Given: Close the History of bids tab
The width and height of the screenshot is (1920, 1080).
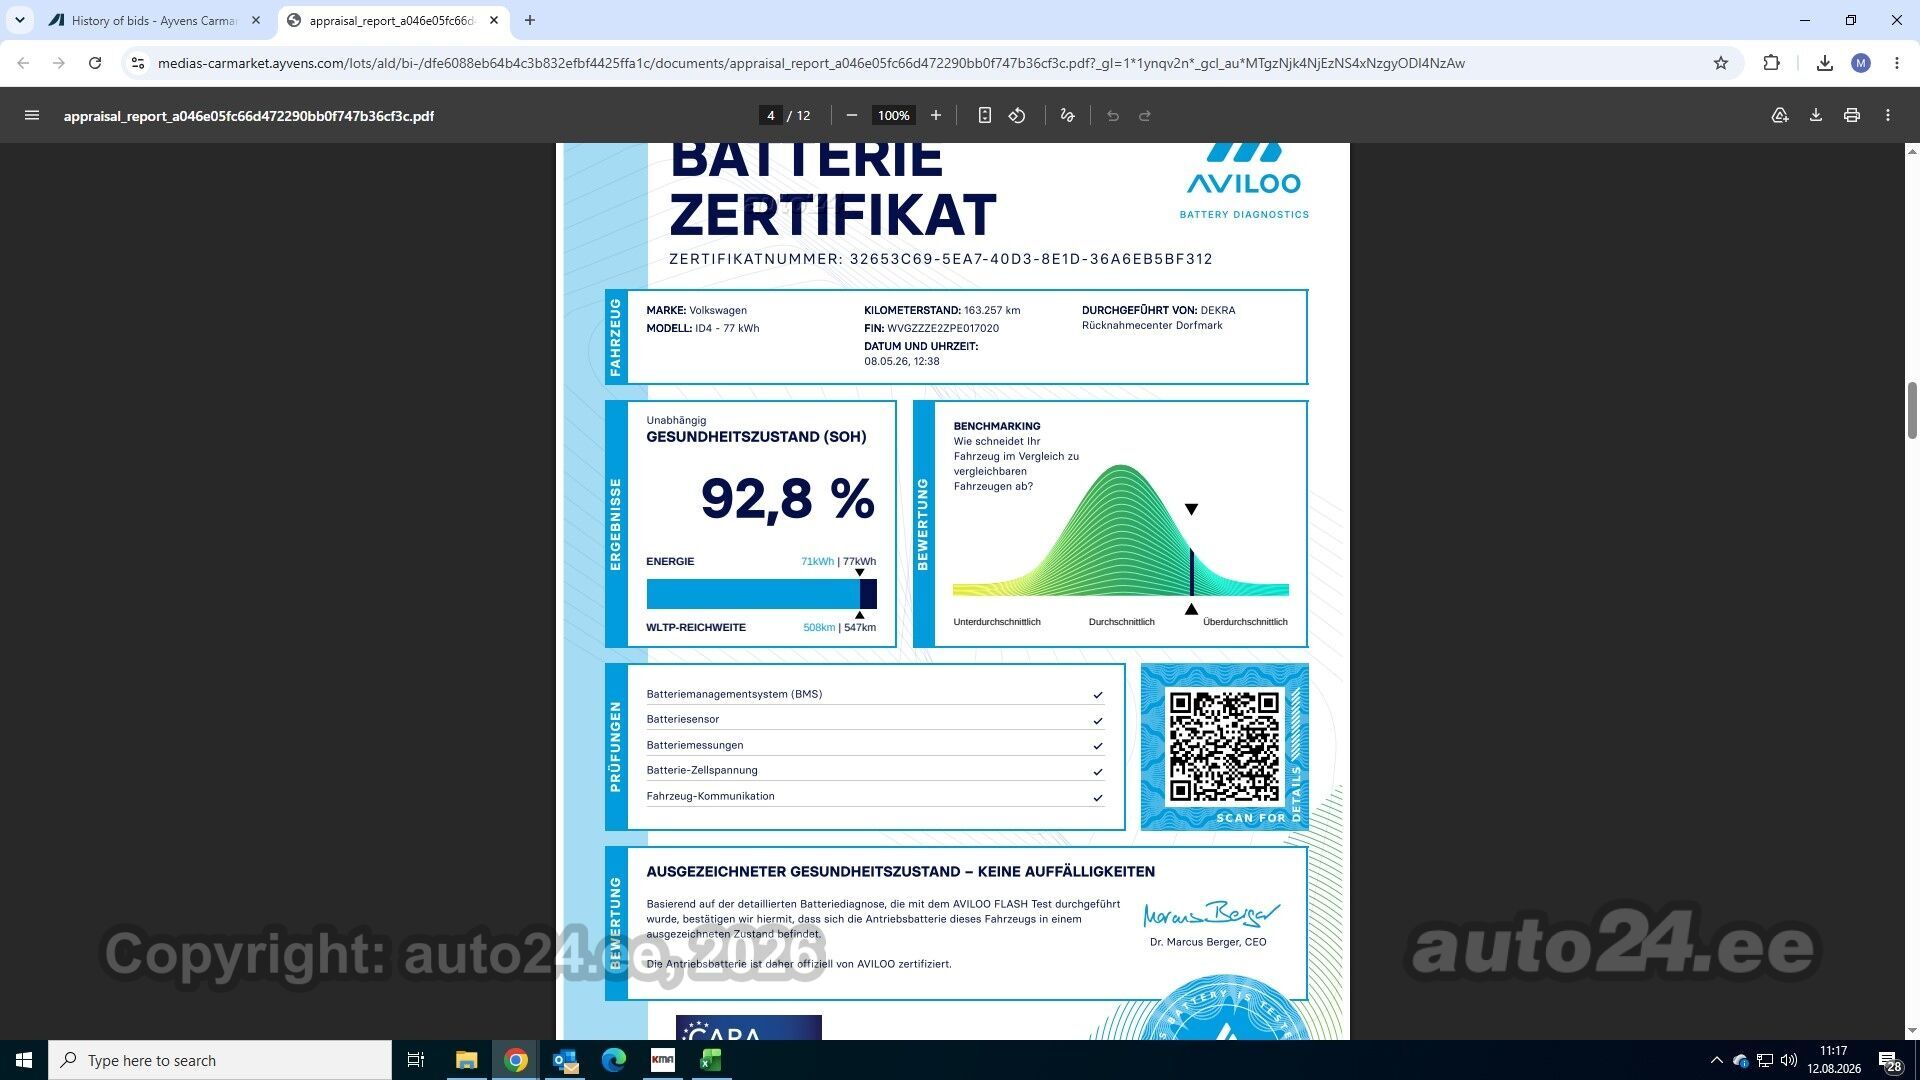Looking at the screenshot, I should click(256, 20).
